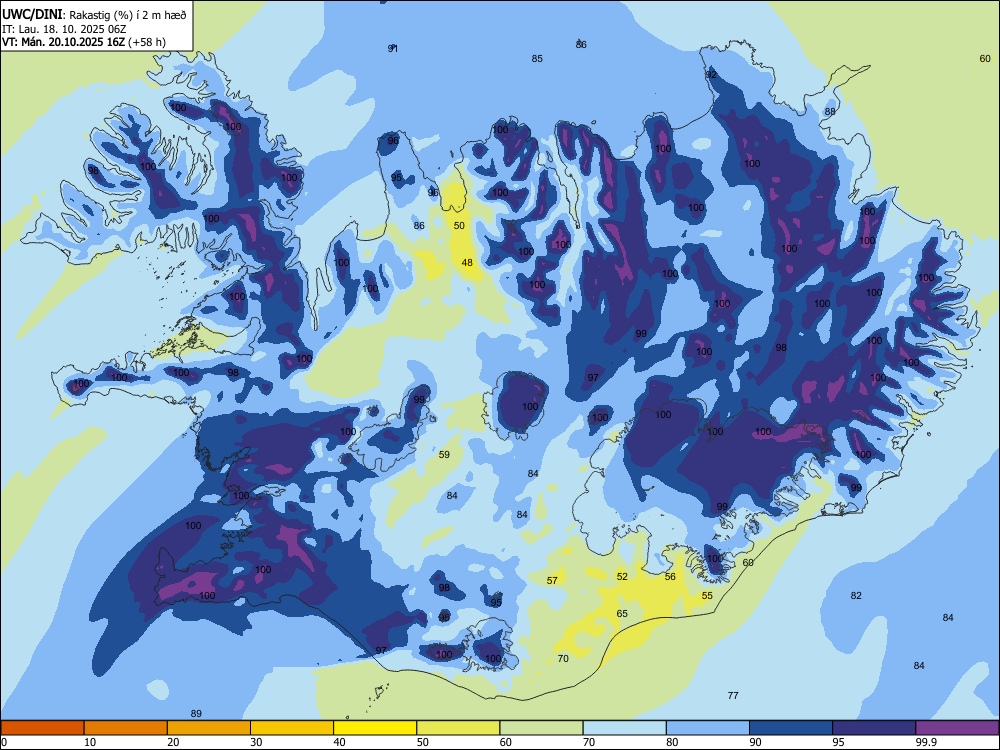The width and height of the screenshot is (1000, 750).
Task: Click the humidity value '48' on the map
Action: [x=467, y=262]
